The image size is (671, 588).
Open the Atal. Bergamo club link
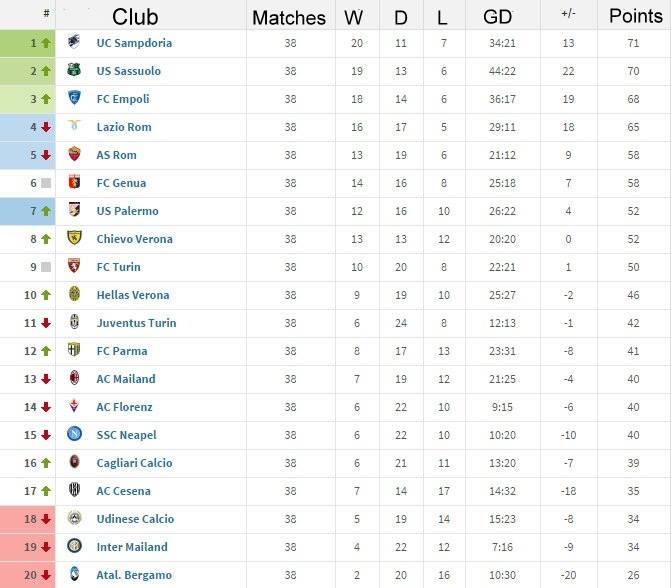coord(134,575)
